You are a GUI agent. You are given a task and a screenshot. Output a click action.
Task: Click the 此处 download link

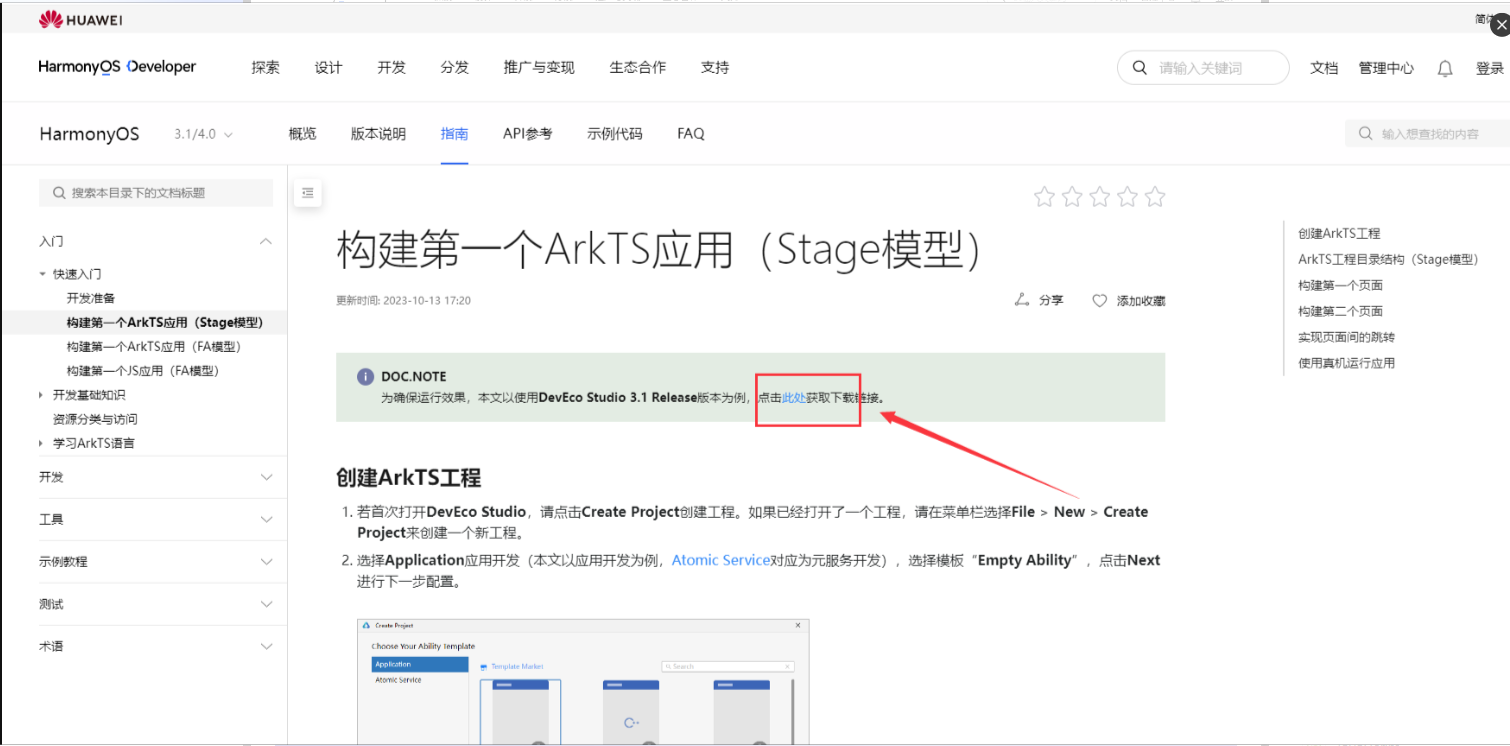(x=794, y=398)
